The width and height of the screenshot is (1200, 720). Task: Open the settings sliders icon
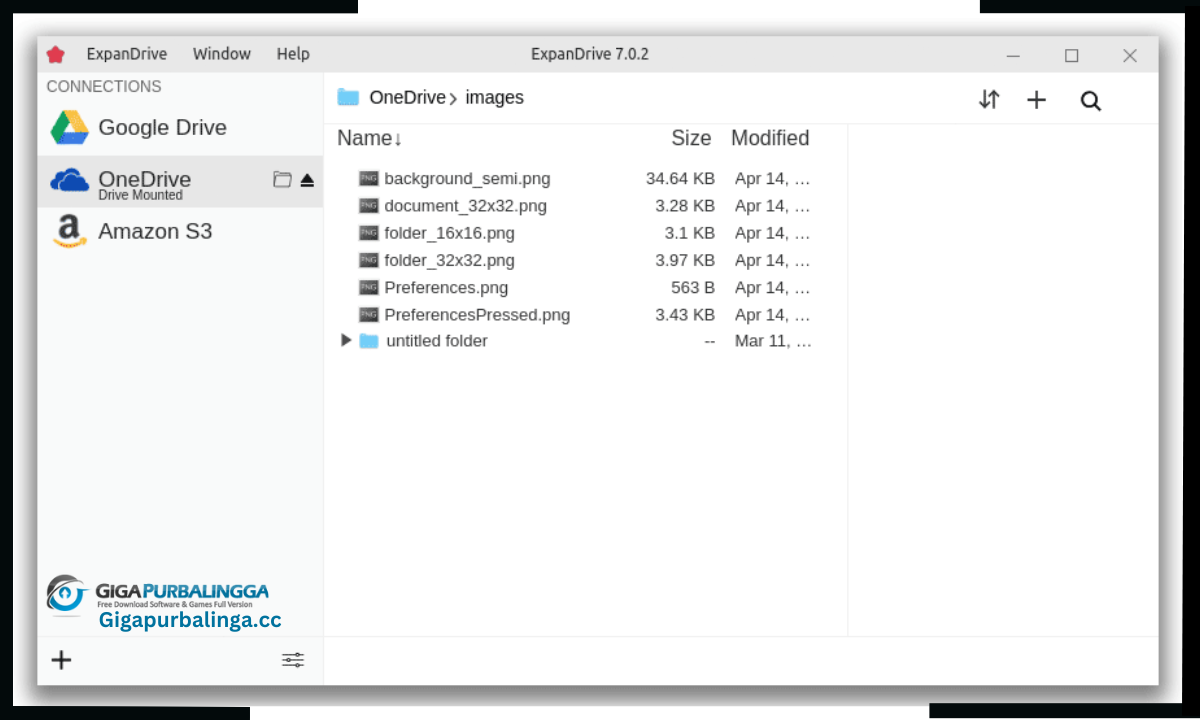point(293,660)
